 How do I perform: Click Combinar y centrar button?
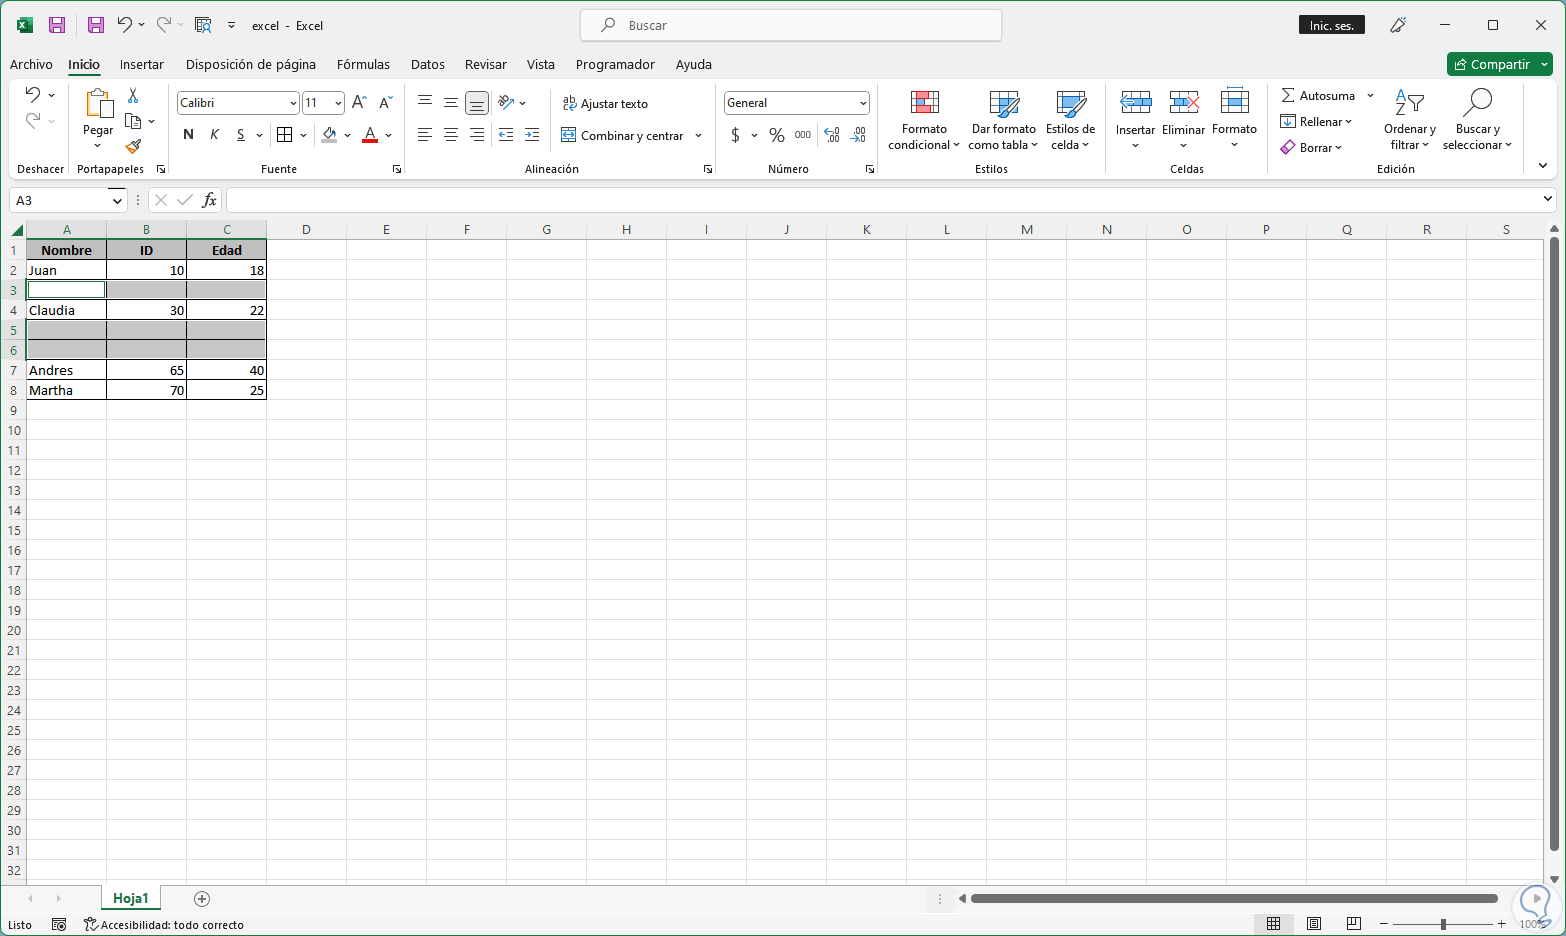622,135
